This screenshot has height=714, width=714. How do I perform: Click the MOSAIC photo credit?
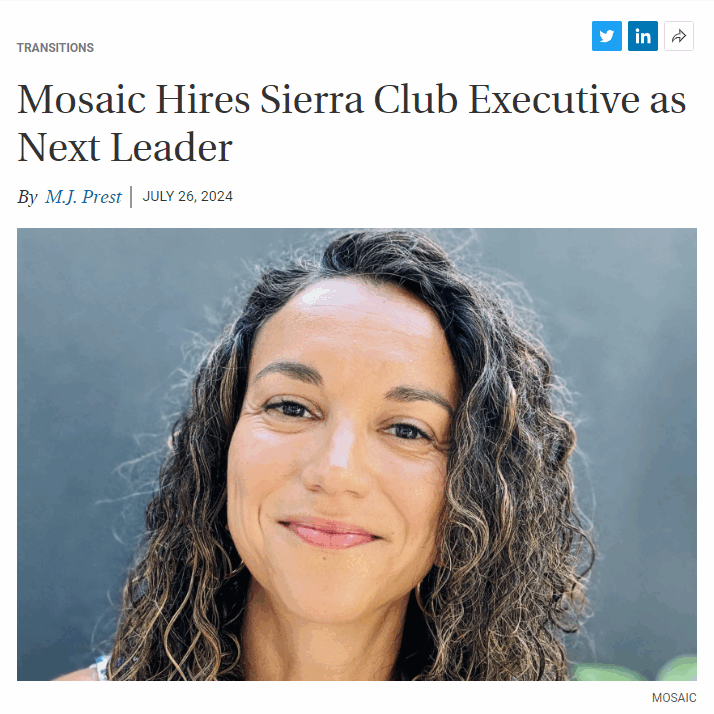674,698
